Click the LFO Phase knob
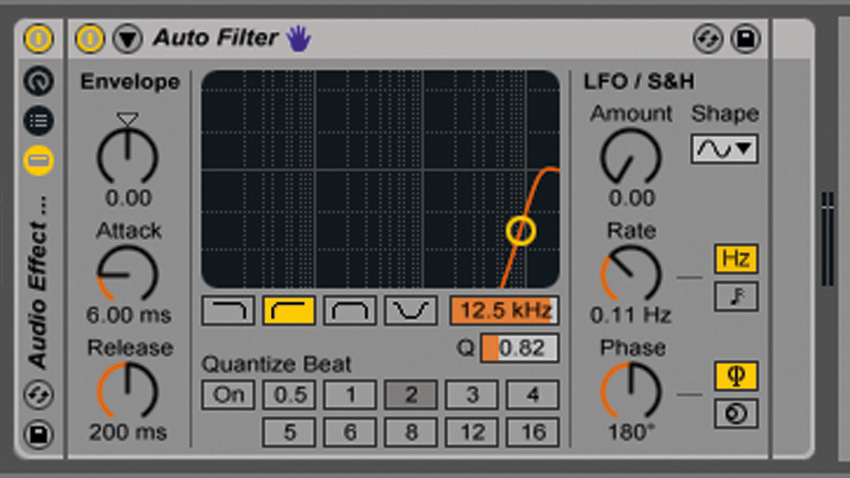This screenshot has width=850, height=478. (x=631, y=391)
